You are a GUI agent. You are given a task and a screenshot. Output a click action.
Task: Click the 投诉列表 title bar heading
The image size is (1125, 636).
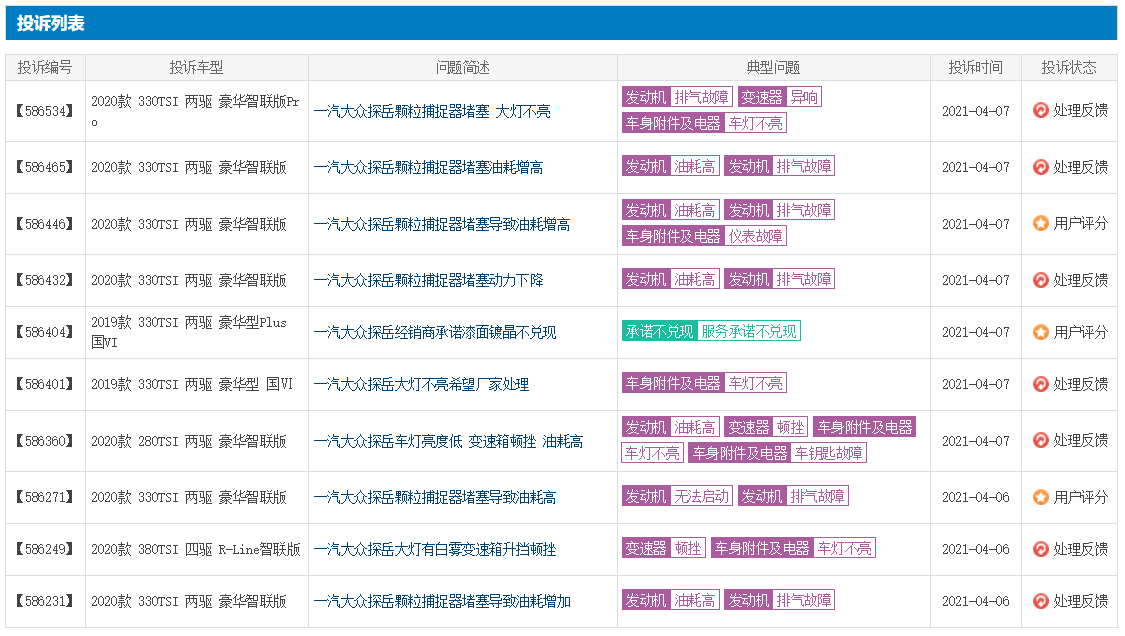click(x=50, y=23)
